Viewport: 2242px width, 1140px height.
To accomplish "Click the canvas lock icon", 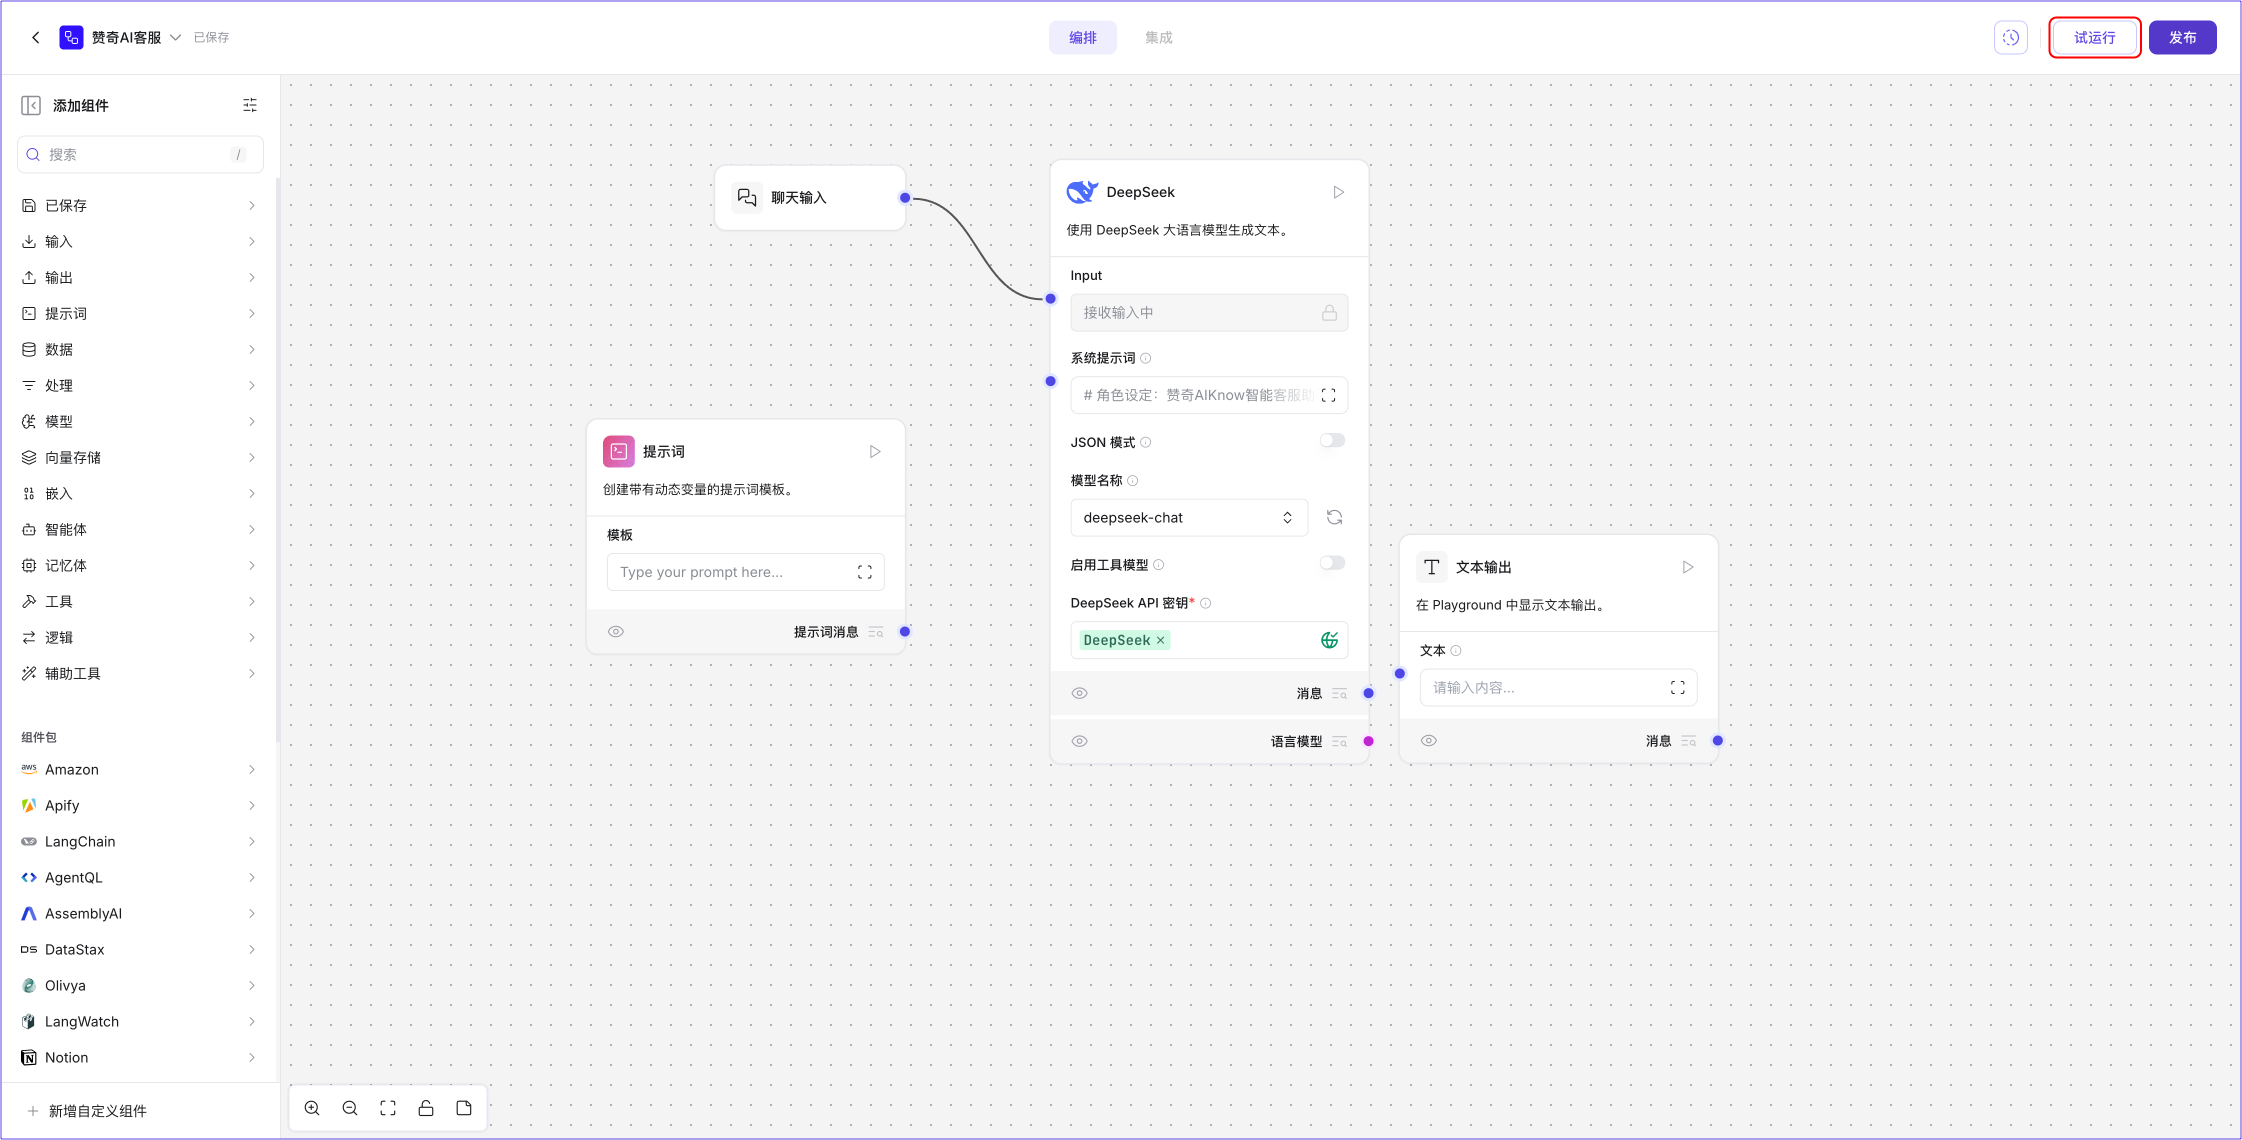I will click(426, 1108).
